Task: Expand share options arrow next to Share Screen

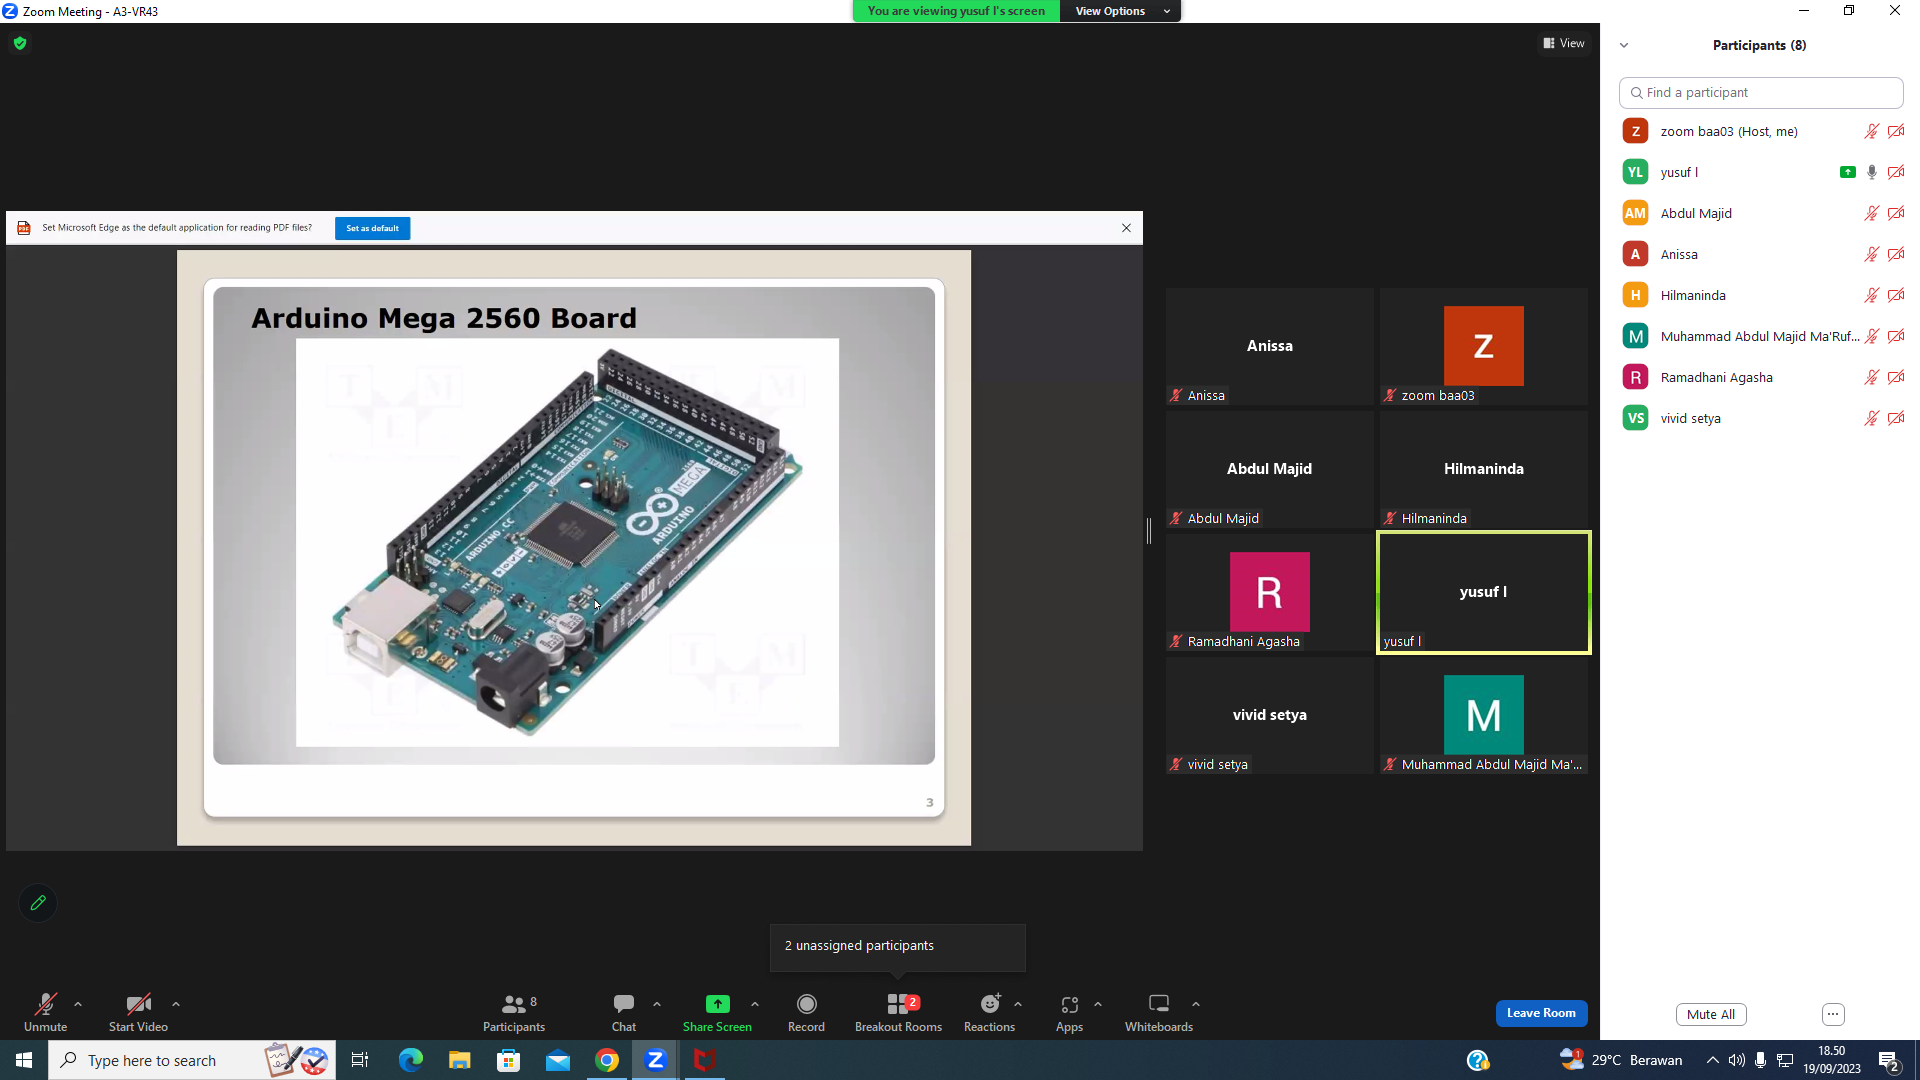Action: coord(755,1004)
